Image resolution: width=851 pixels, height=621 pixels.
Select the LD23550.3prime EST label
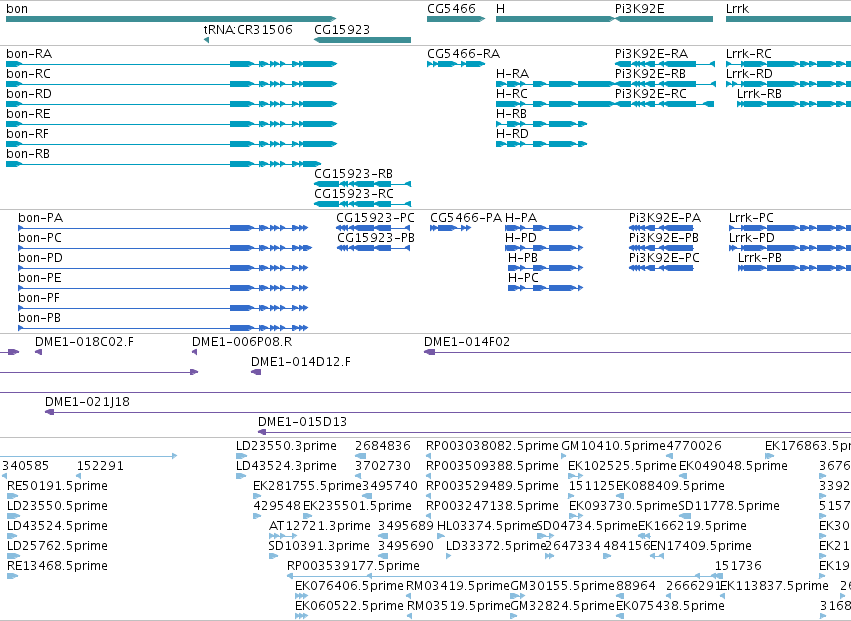pyautogui.click(x=286, y=446)
